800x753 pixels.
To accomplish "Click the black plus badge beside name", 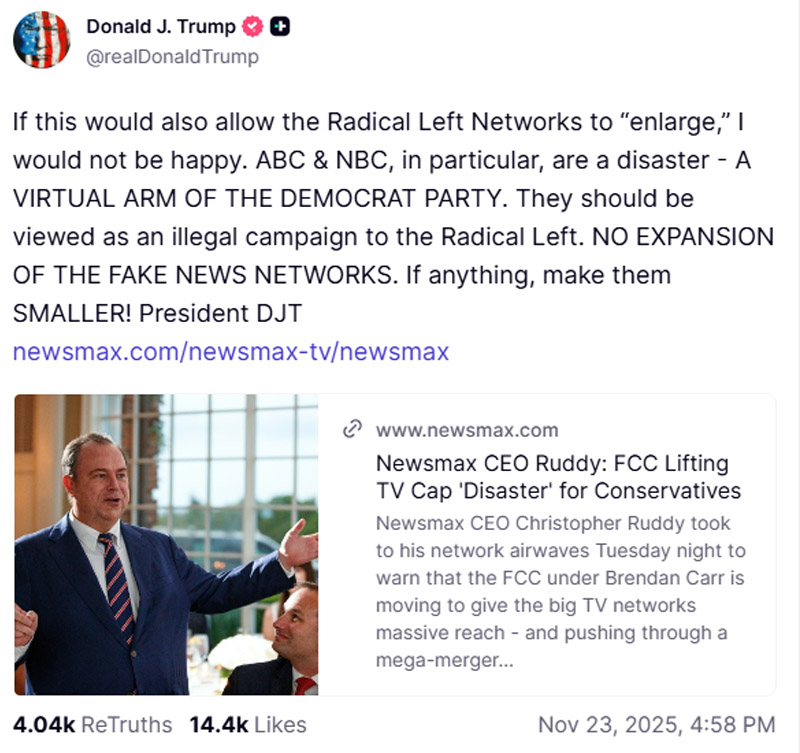I will click(281, 27).
